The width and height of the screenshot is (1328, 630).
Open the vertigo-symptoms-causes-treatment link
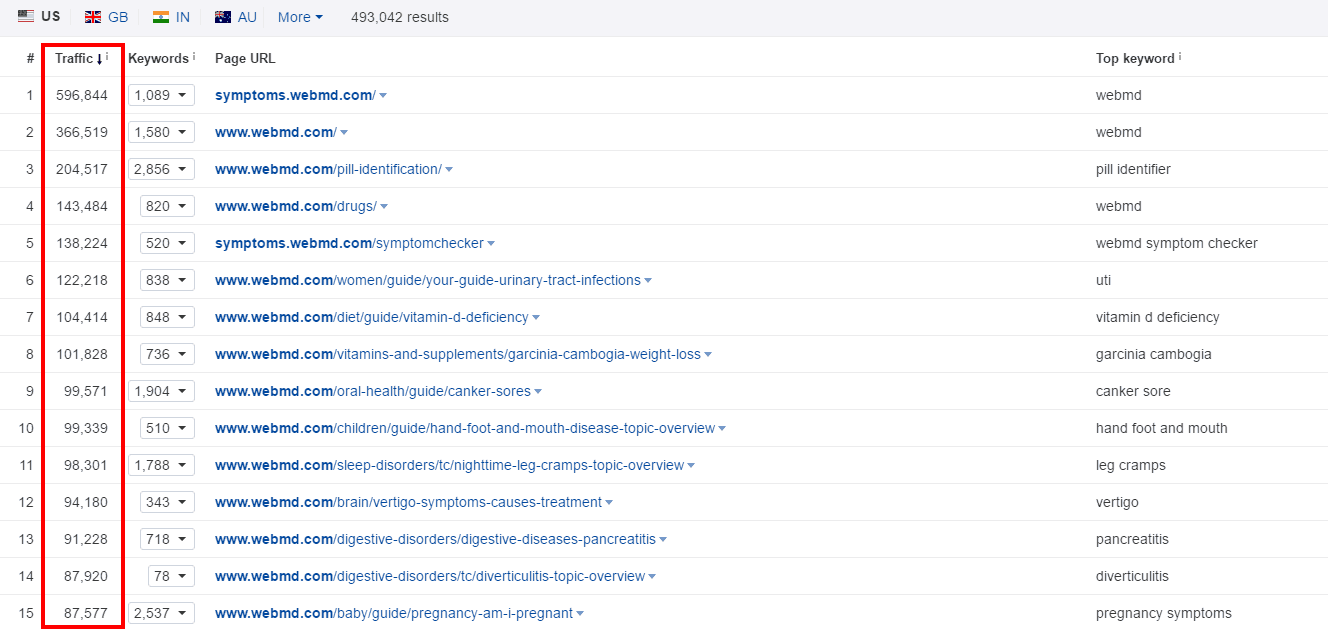408,502
